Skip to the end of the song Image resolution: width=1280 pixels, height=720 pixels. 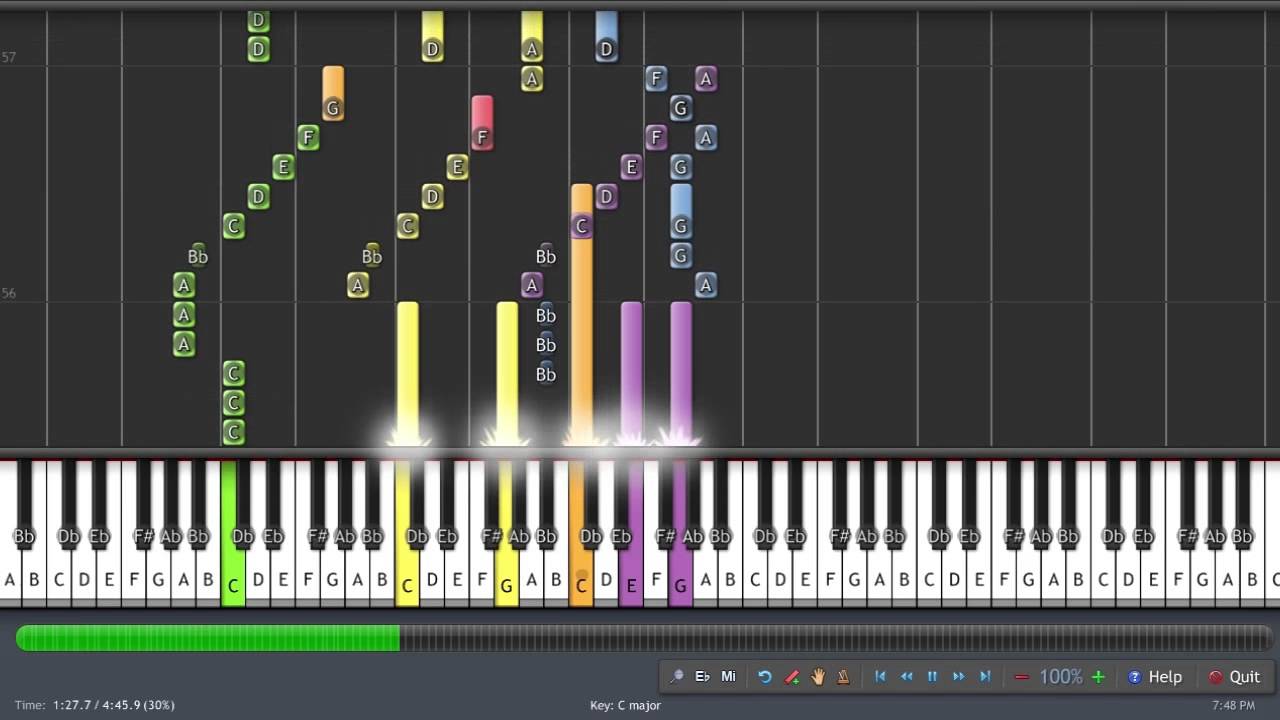[984, 677]
